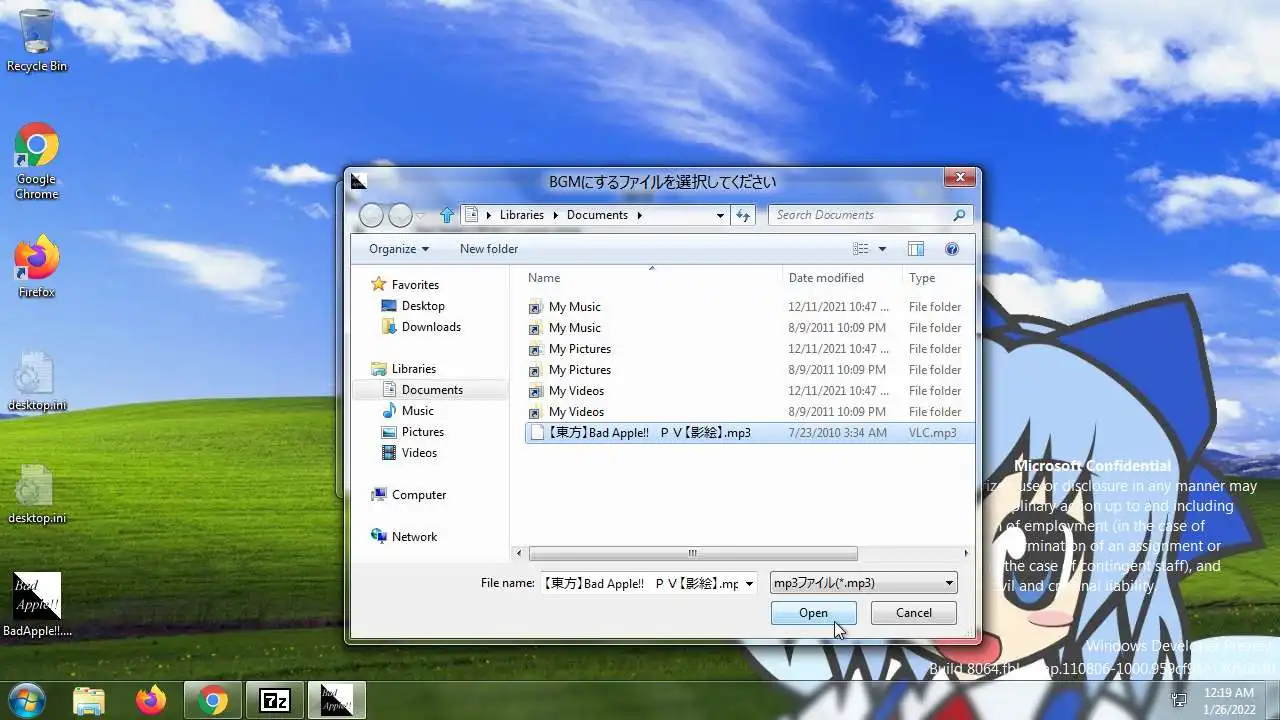Click the network icon in the system tray

click(1180, 700)
